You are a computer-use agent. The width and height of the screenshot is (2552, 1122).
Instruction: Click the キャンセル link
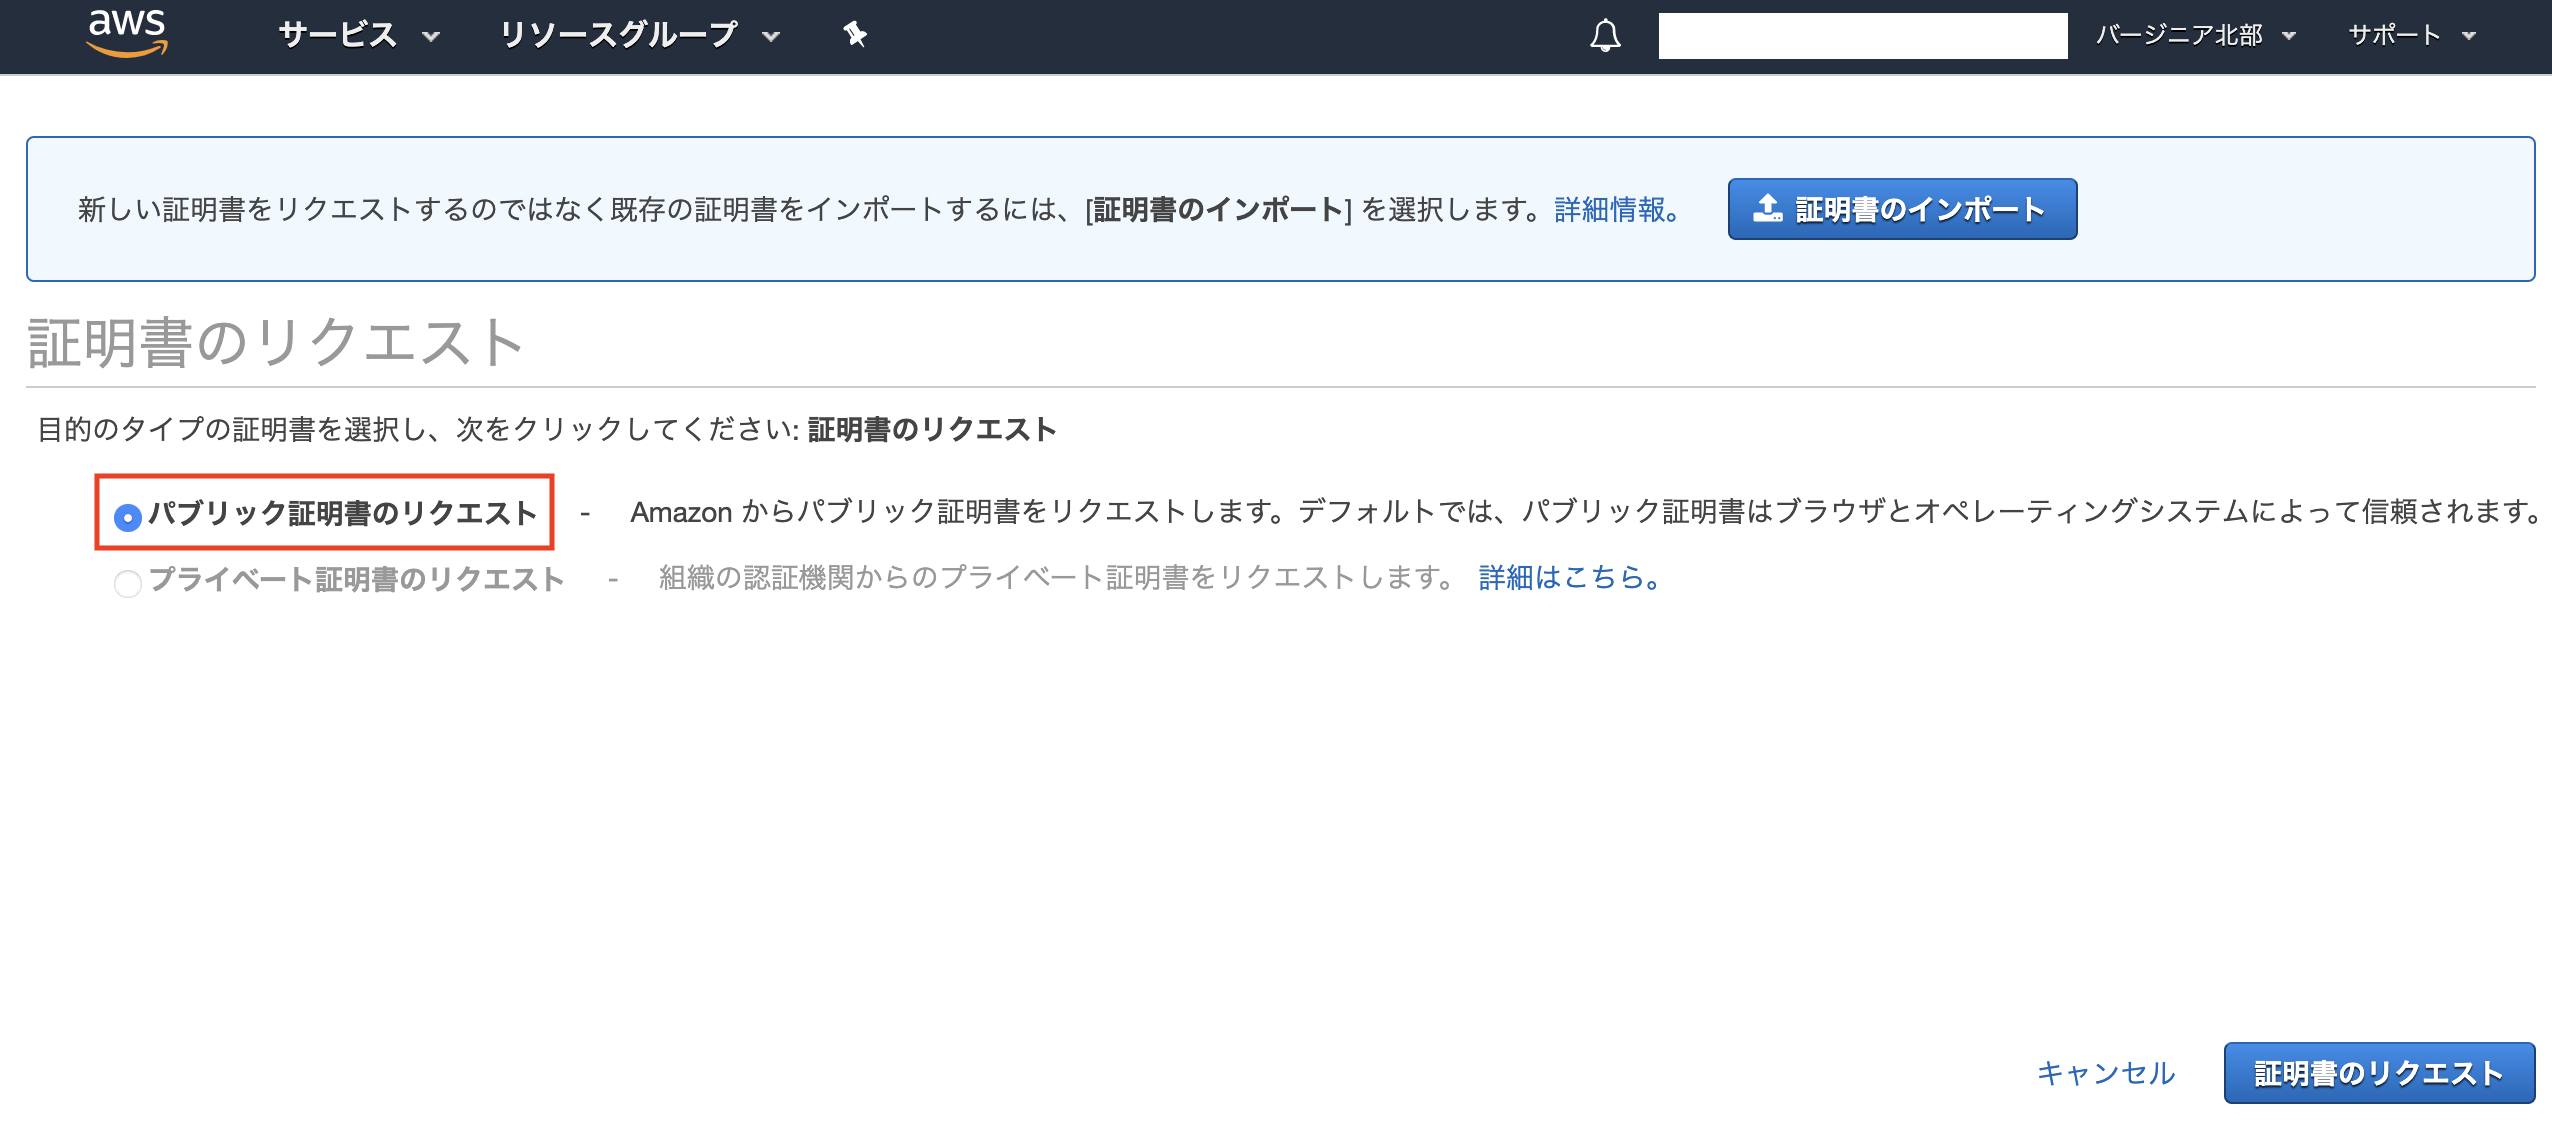2105,1071
